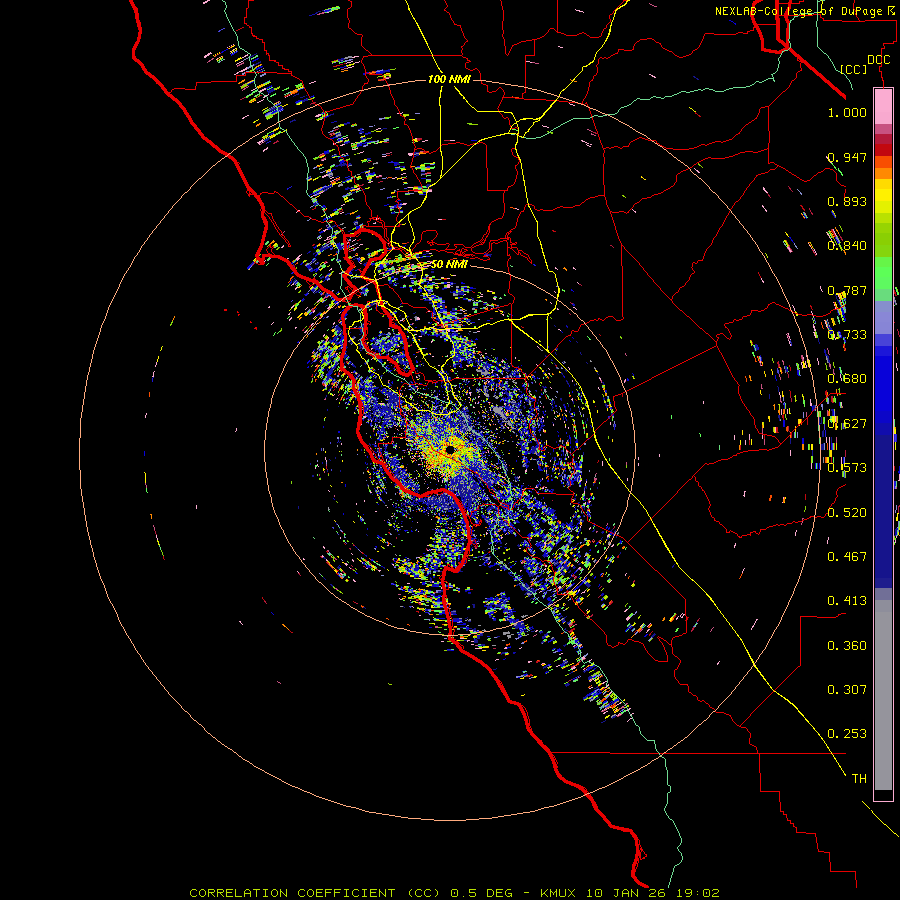Select the 0.947 legend value

[847, 157]
